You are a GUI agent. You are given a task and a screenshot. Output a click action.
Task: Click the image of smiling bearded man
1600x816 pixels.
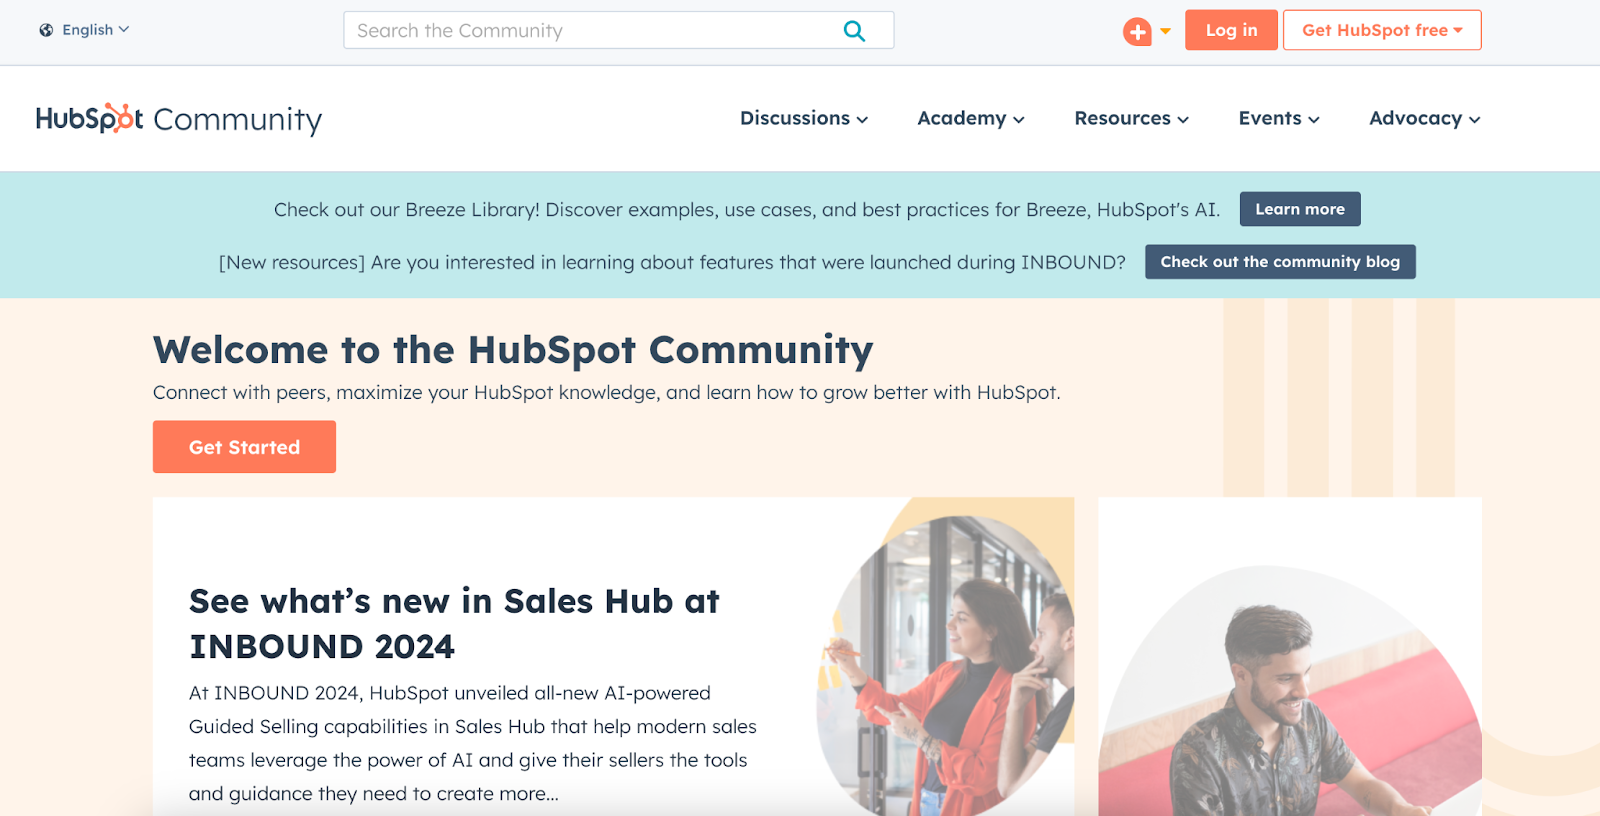click(1290, 692)
